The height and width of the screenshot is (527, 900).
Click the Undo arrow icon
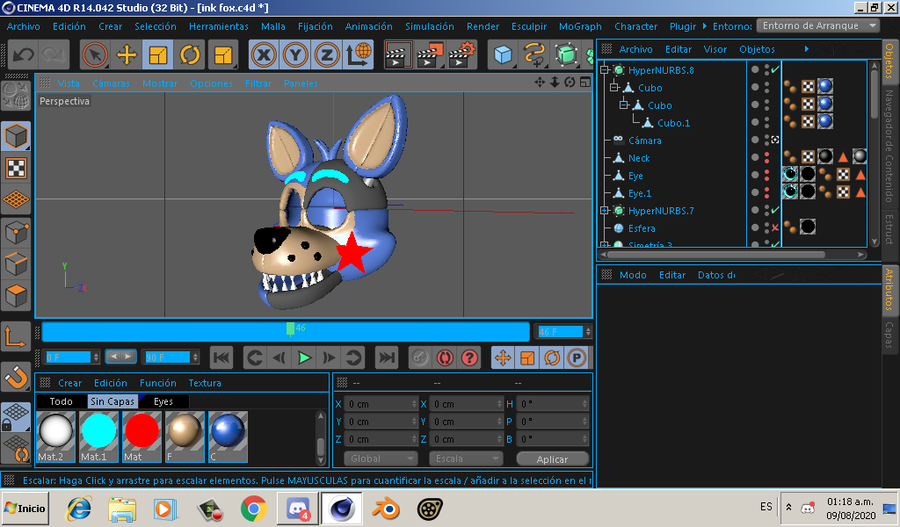[x=23, y=55]
